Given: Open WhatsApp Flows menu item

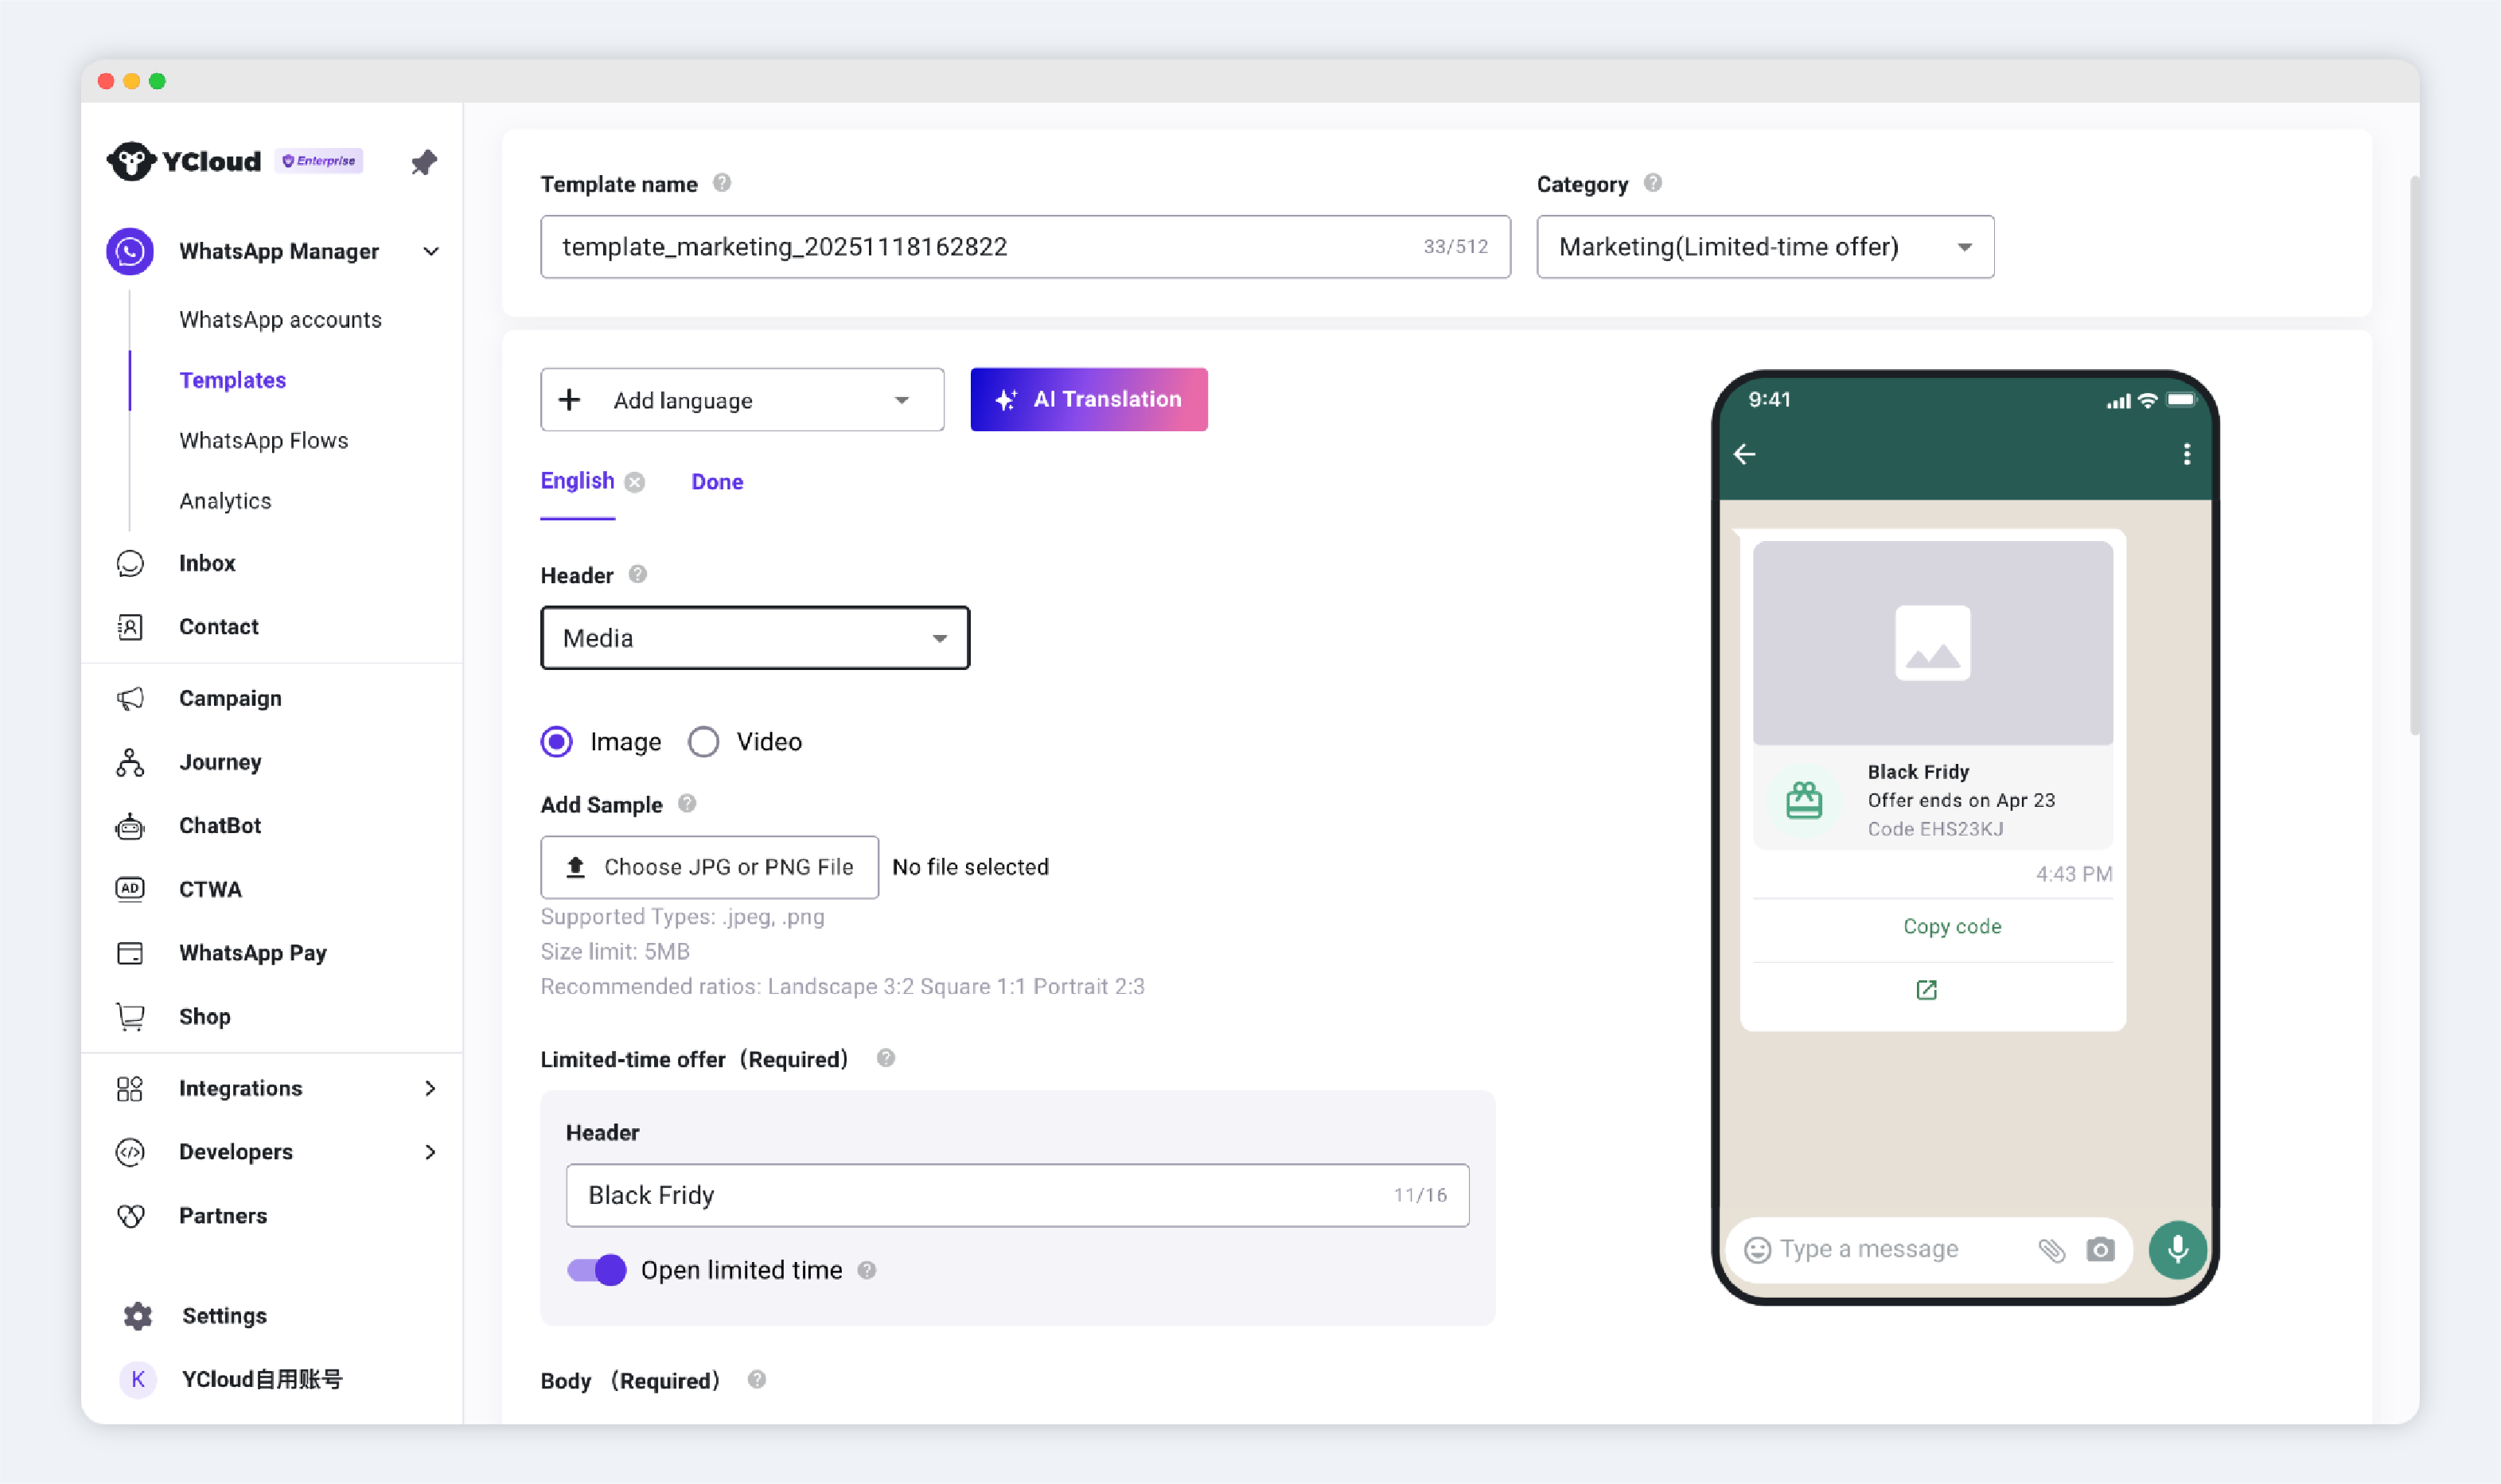Looking at the screenshot, I should (263, 440).
